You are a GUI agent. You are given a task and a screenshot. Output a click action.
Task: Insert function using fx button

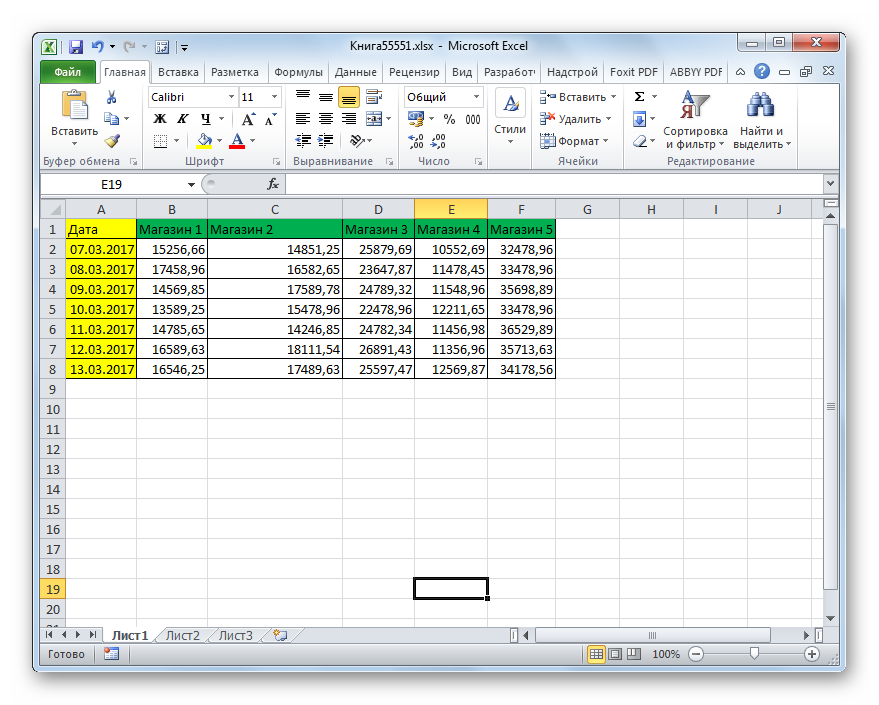pos(273,184)
